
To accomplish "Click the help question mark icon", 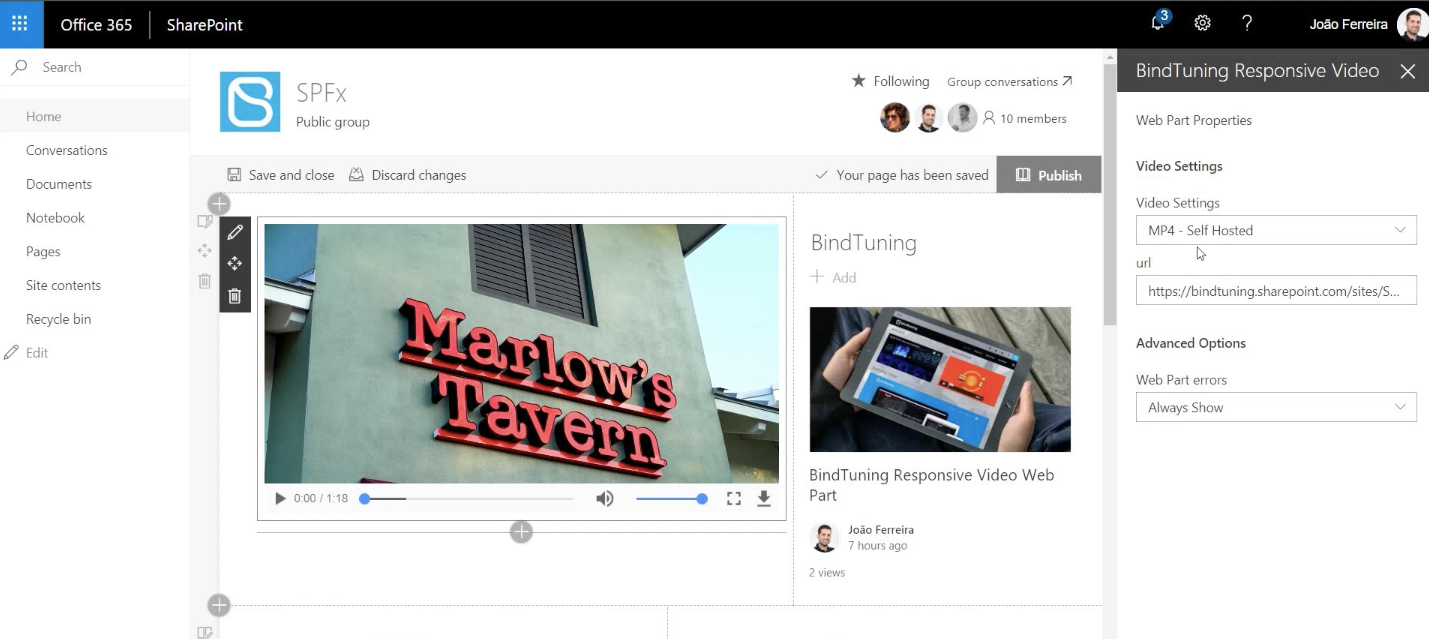I will [x=1247, y=24].
